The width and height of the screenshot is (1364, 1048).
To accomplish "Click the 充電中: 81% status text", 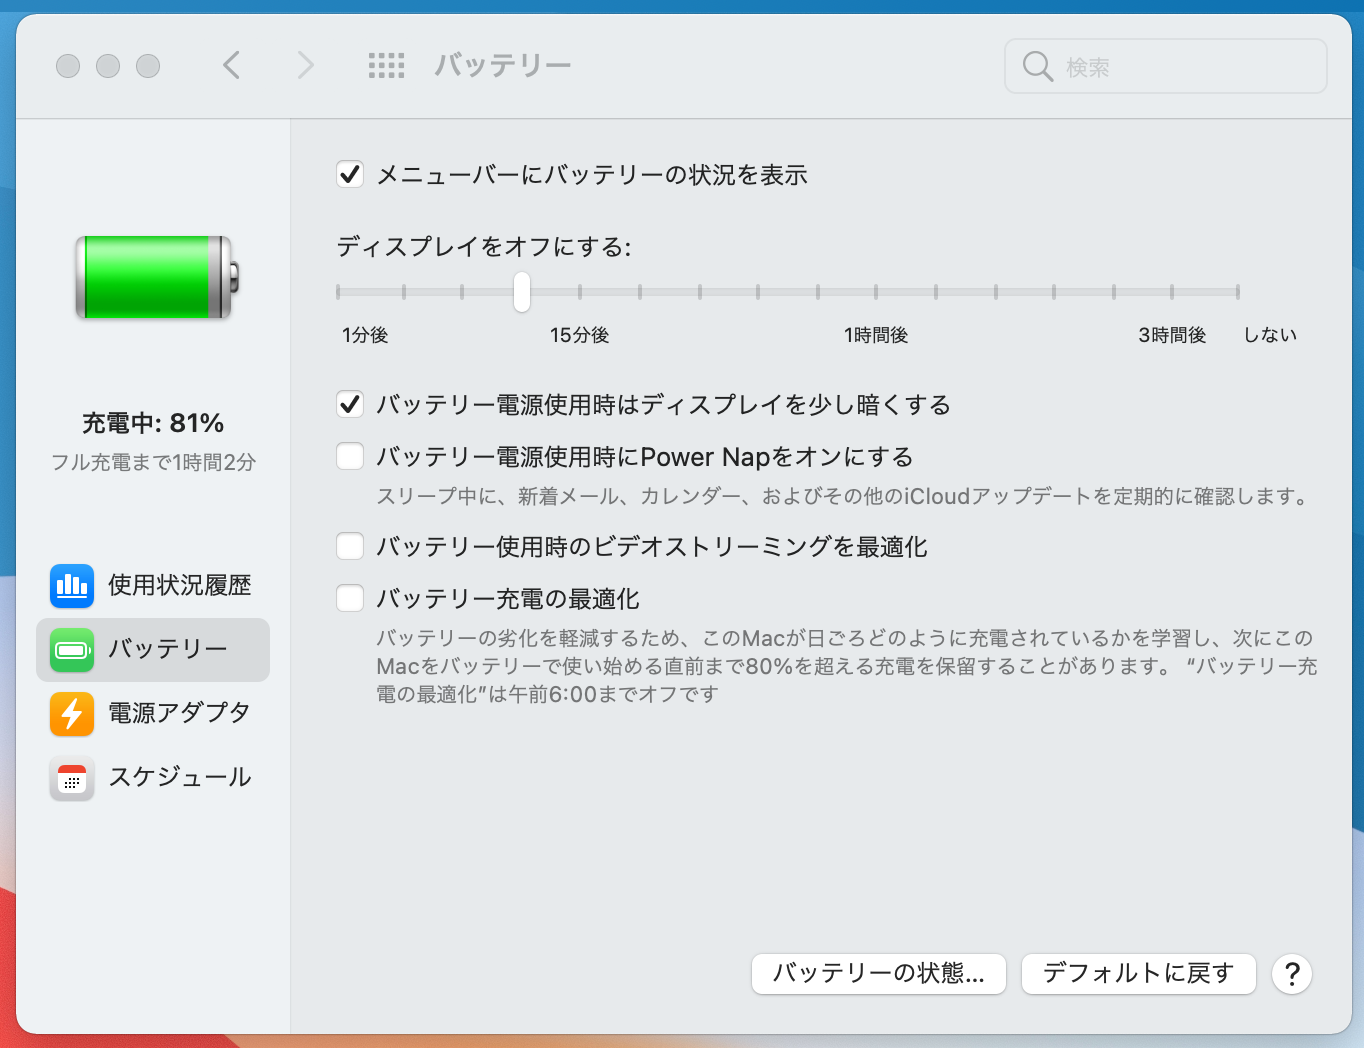I will [153, 423].
